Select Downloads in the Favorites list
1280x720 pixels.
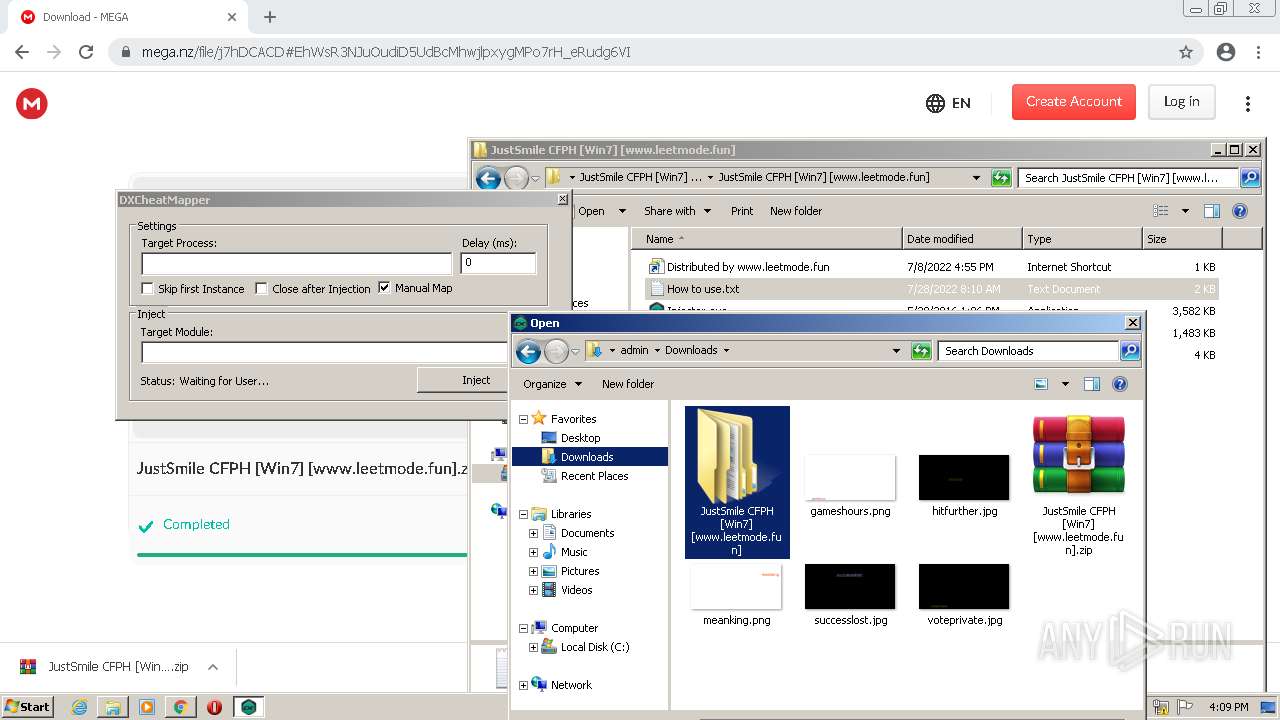point(588,457)
